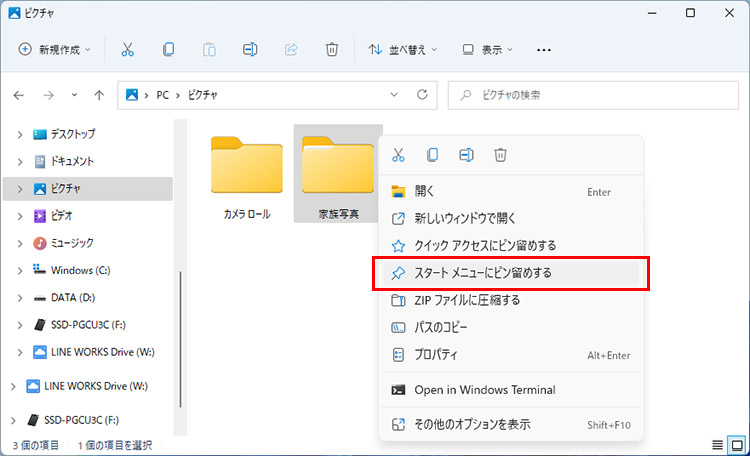This screenshot has height=456, width=750.
Task: Choose プロパティ in the context menu
Action: (436, 354)
